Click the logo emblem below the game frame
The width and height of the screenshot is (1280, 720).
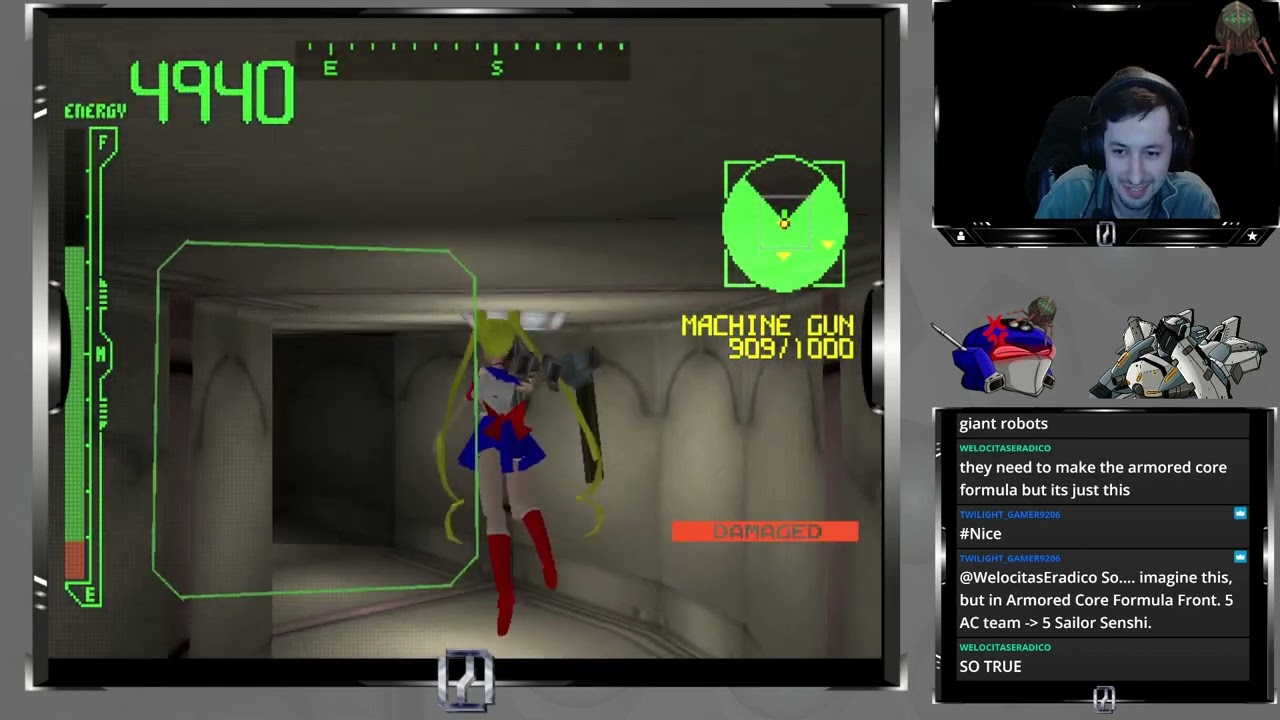point(466,679)
